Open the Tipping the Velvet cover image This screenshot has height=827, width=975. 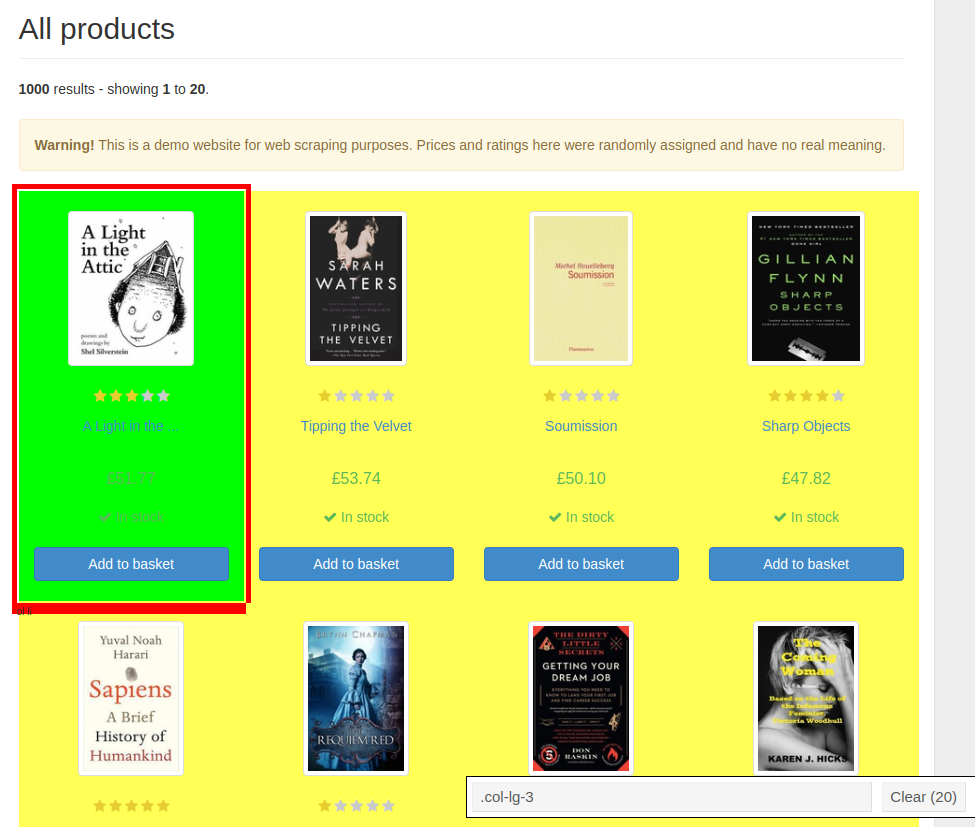(356, 289)
